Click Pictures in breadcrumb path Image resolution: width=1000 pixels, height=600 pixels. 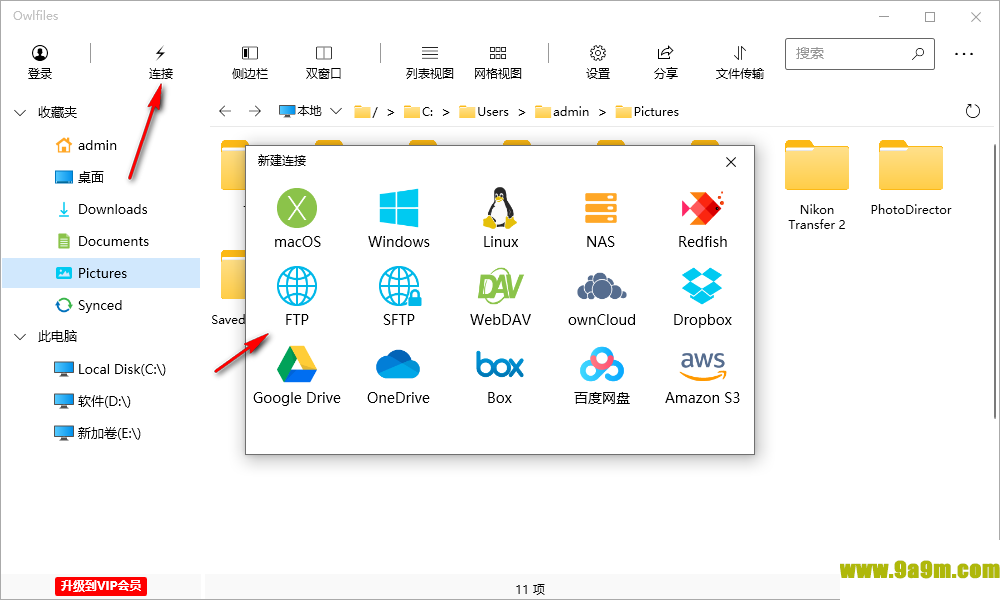click(x=647, y=112)
